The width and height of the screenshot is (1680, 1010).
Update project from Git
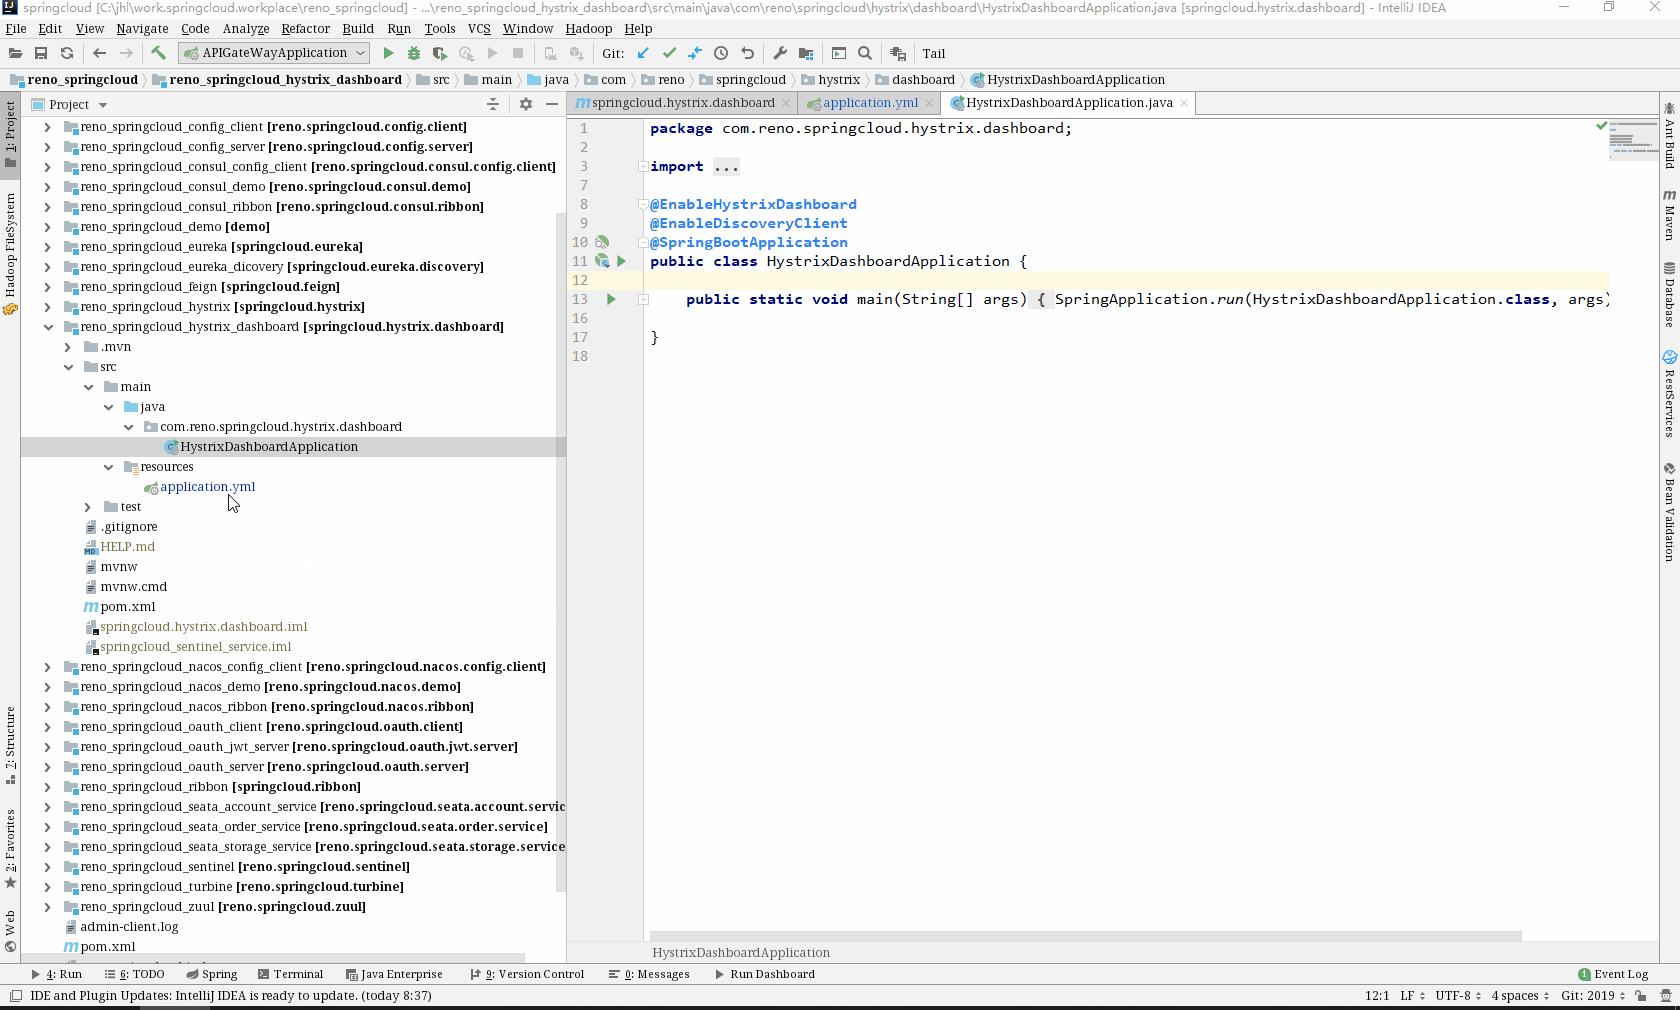tap(643, 53)
